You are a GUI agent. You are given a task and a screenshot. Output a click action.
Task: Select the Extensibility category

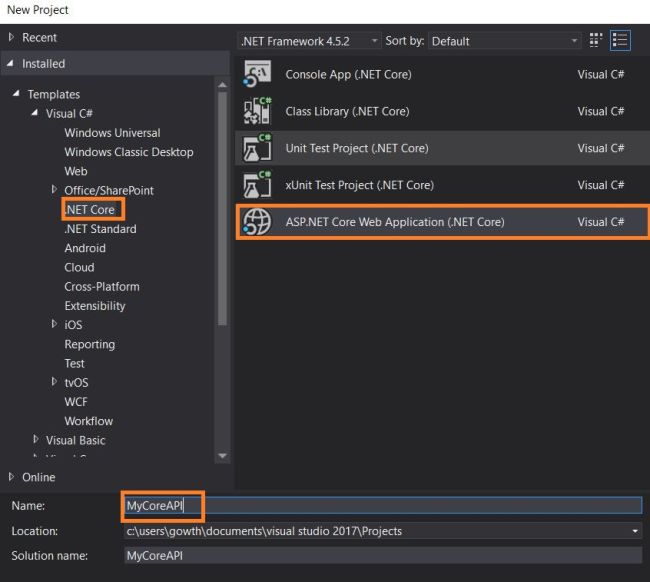[x=95, y=306]
